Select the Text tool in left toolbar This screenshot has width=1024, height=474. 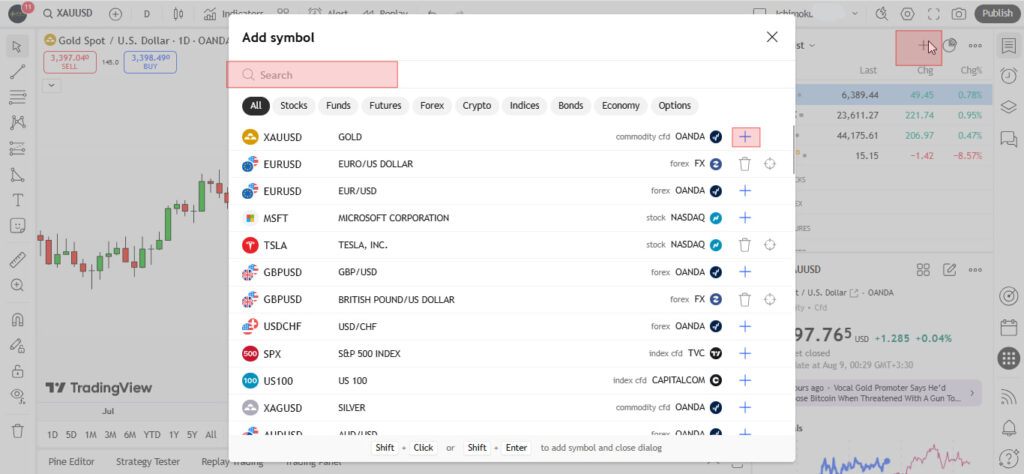click(18, 200)
